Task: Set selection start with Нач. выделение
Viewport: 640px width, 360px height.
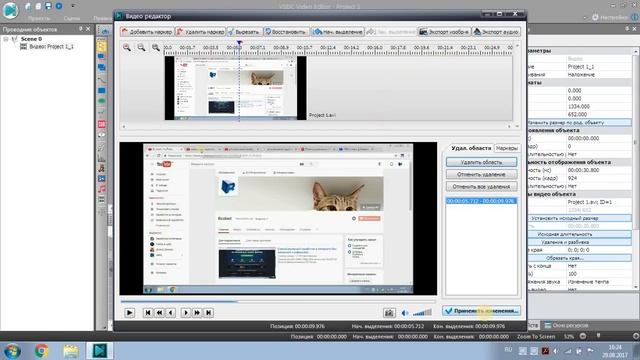Action: tap(338, 31)
